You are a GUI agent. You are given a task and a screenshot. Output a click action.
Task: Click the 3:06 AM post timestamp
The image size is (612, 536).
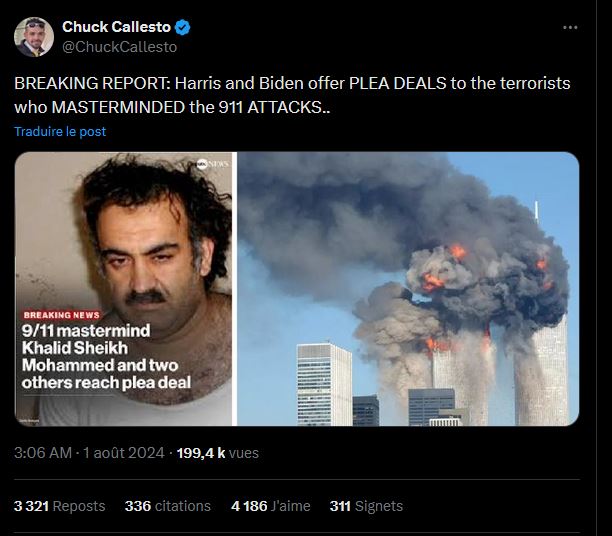(x=43, y=453)
